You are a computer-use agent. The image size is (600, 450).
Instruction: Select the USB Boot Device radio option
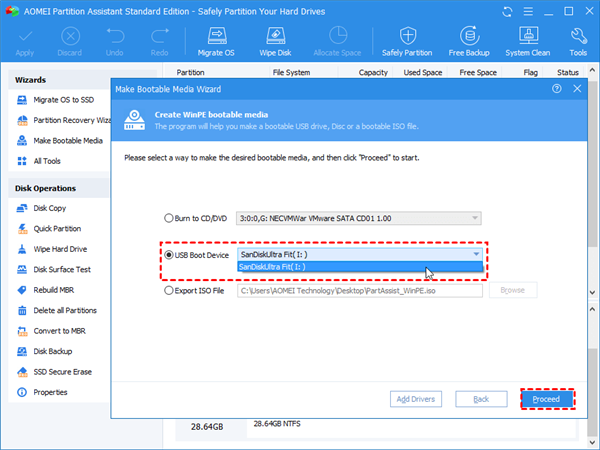click(169, 255)
